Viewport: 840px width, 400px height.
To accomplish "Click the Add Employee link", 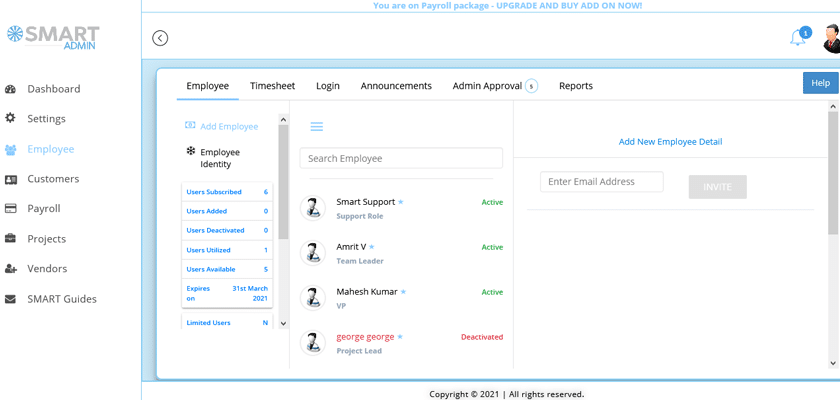I will pyautogui.click(x=228, y=127).
